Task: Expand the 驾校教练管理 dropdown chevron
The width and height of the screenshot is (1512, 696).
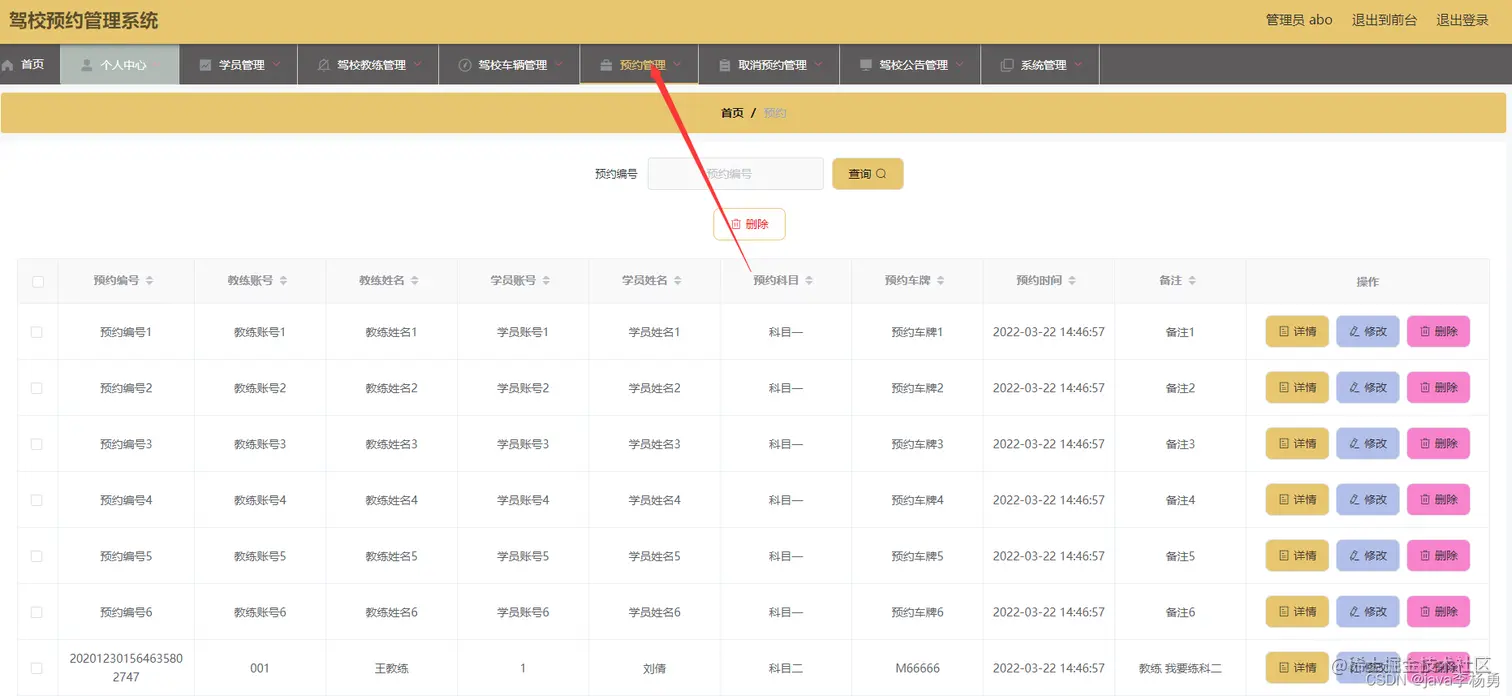Action: pos(417,65)
